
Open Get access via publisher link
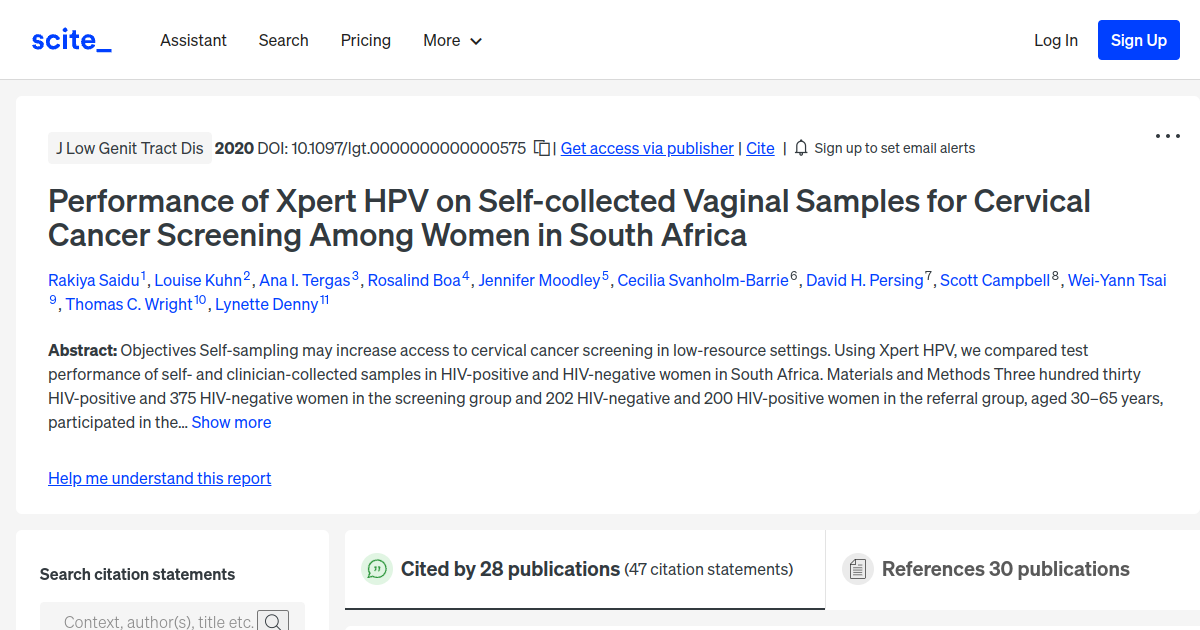point(646,148)
